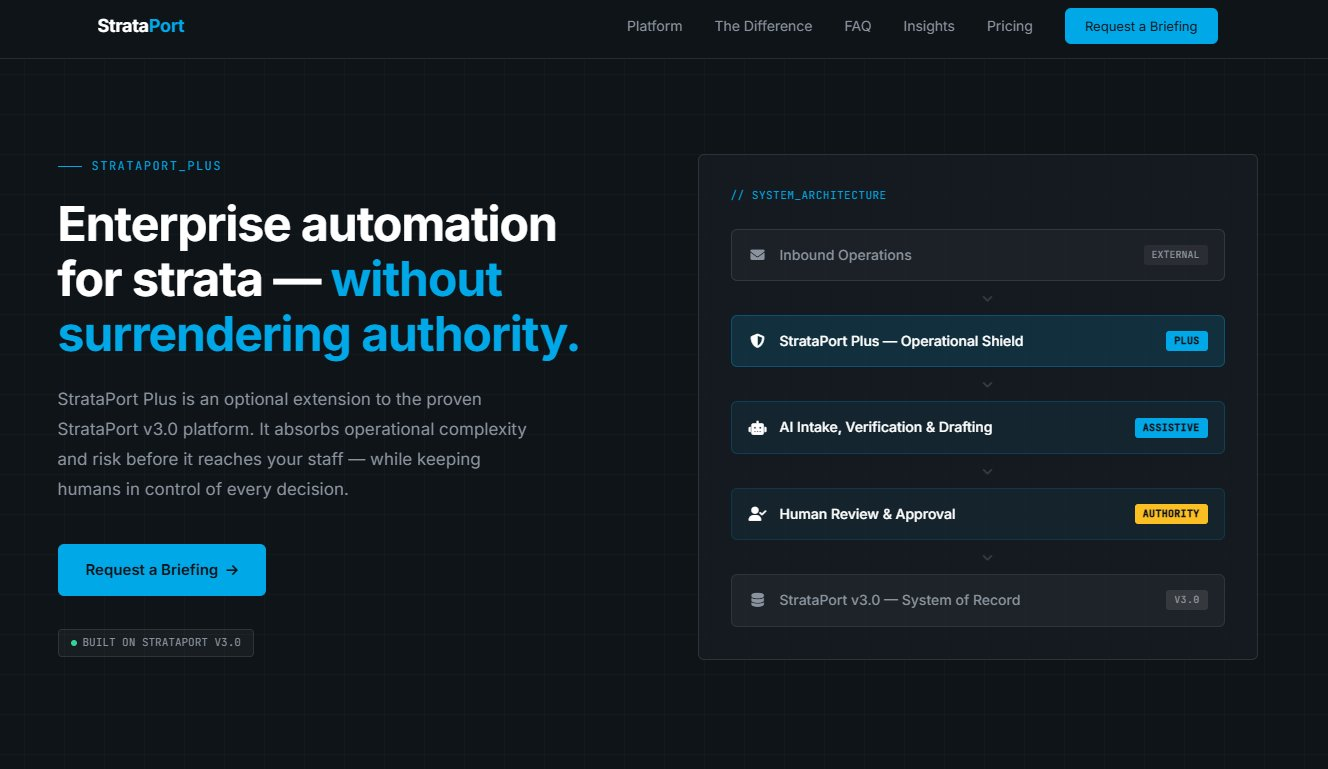Click the Request a Briefing header button
Image resolution: width=1328 pixels, height=769 pixels.
click(1141, 26)
